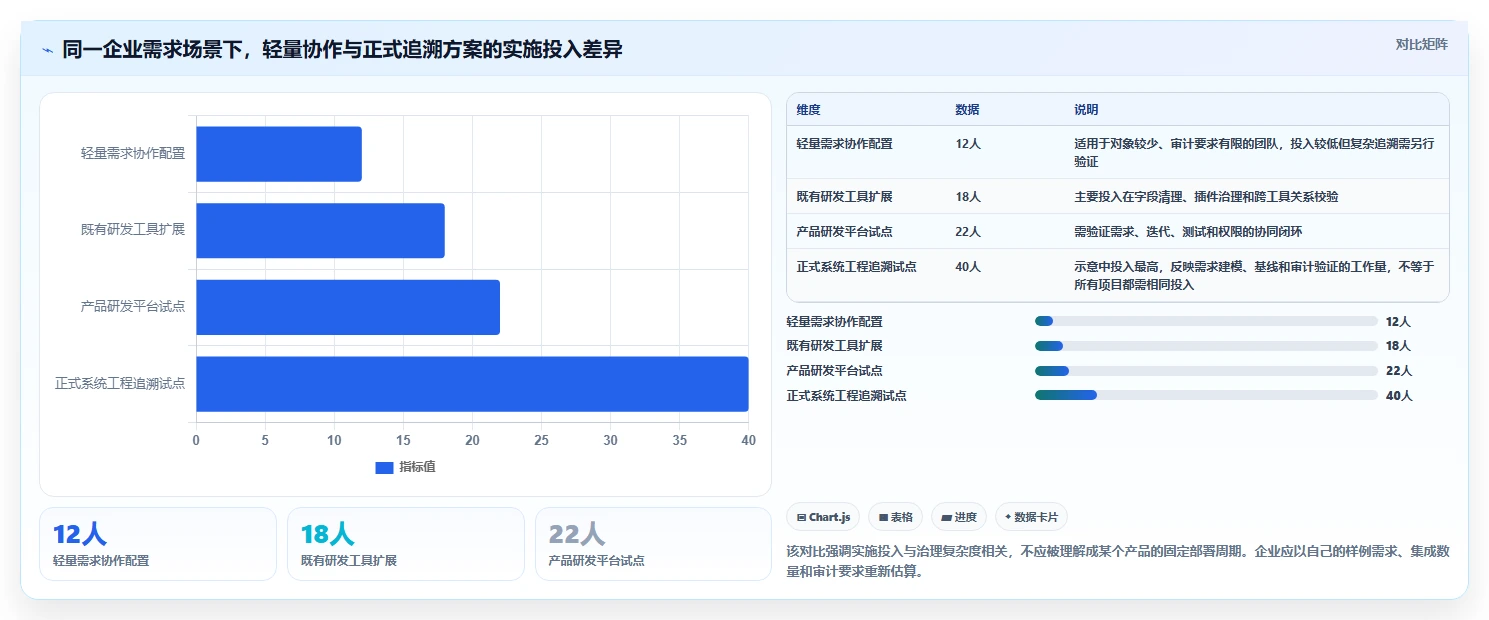Open the 22人 产品研发平台试点 data card
1489x620 pixels.
click(x=654, y=544)
